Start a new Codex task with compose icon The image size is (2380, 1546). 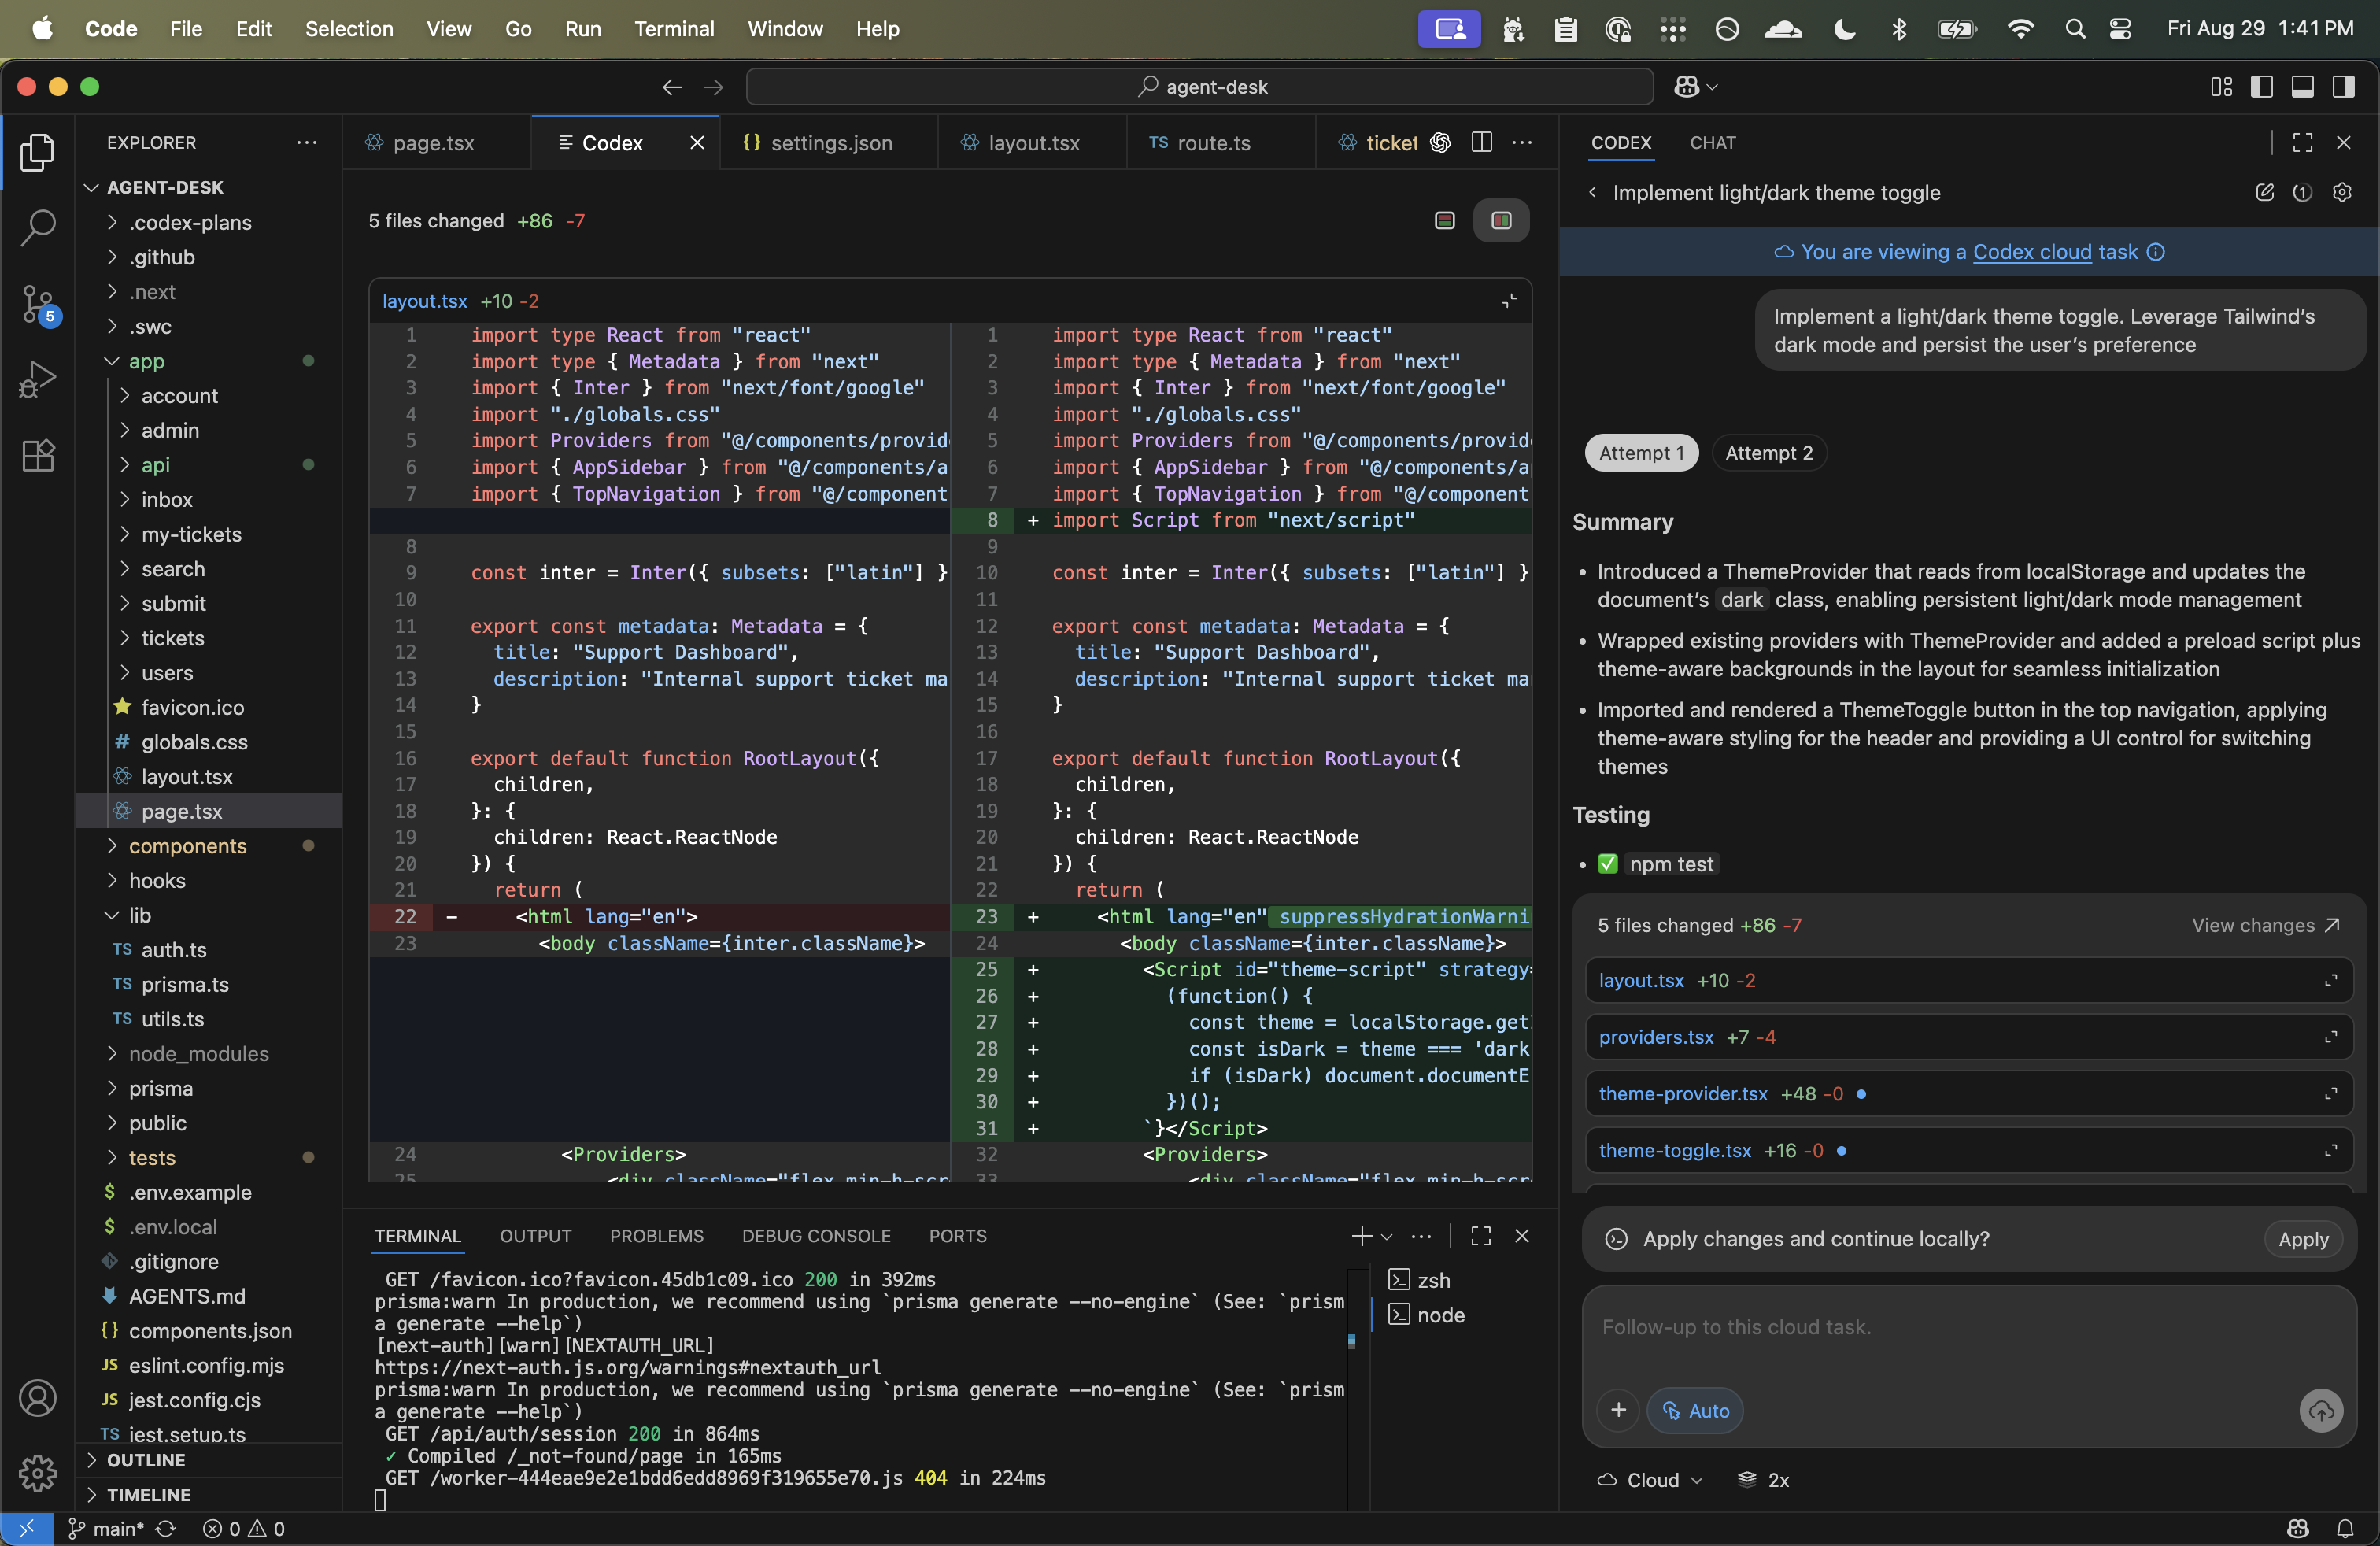click(2265, 192)
